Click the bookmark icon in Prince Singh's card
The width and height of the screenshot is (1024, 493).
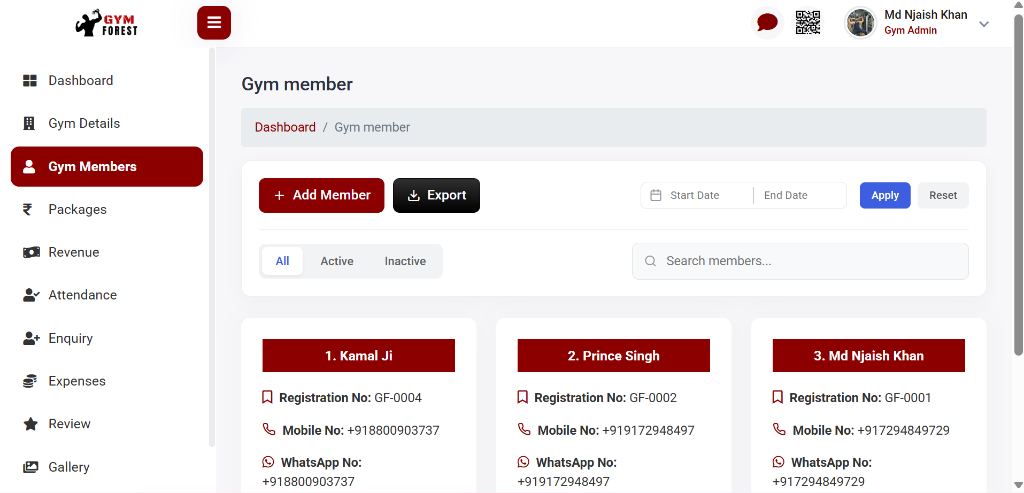tap(522, 397)
